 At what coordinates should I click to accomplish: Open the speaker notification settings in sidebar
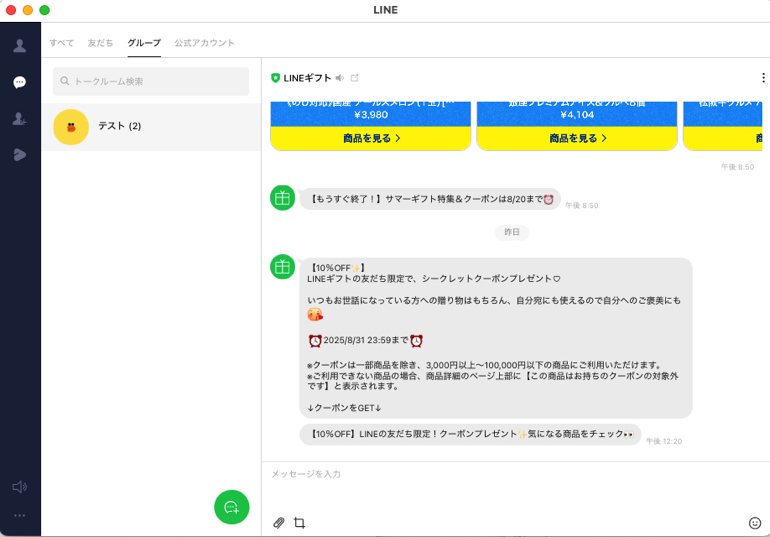pos(19,487)
